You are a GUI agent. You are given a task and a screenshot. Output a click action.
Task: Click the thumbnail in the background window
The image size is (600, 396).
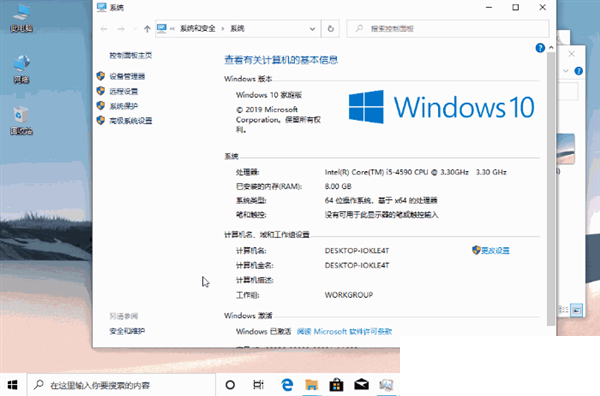click(566, 149)
